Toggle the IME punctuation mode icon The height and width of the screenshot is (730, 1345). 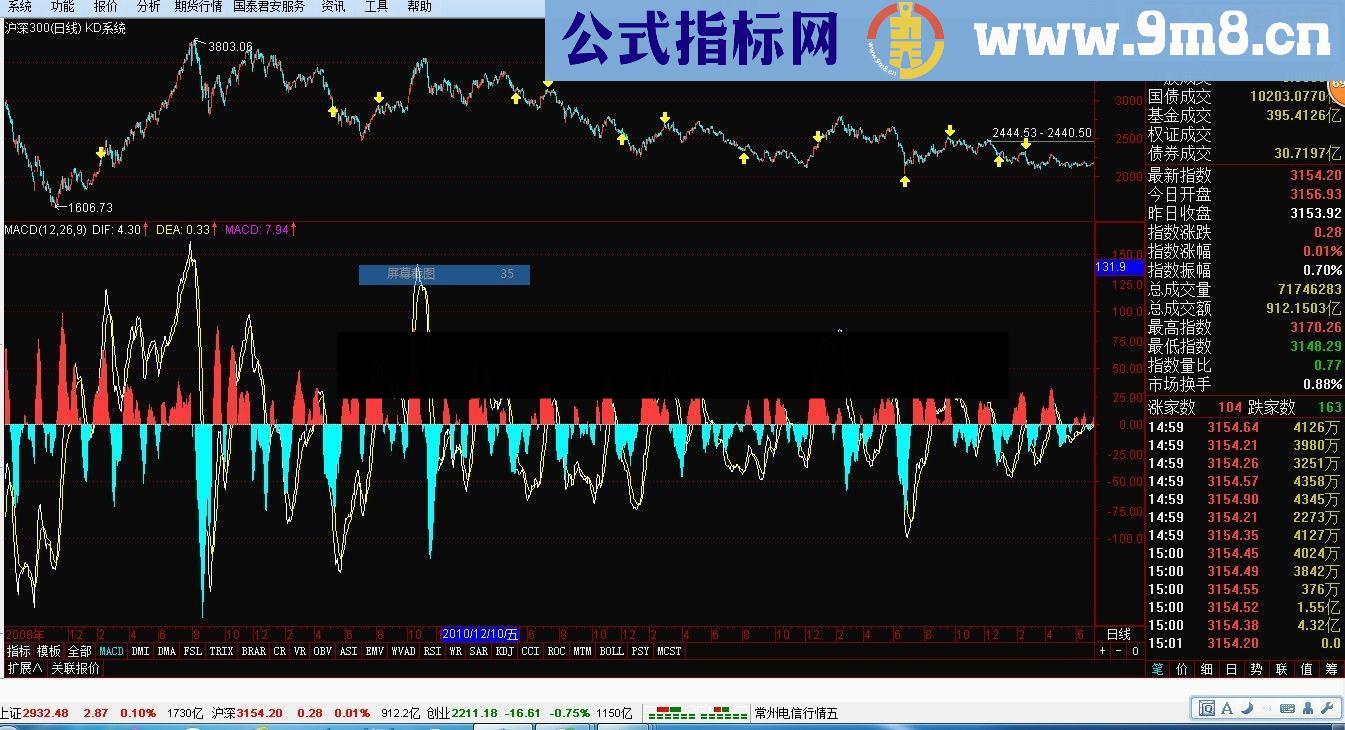tap(1265, 709)
